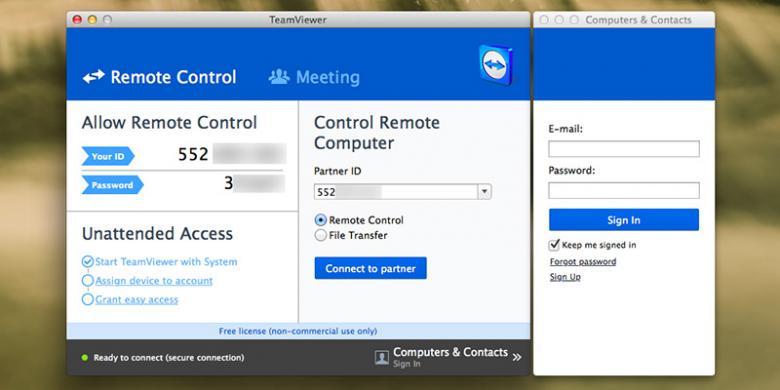
Task: Select the File Transfer radio button
Action: pos(321,235)
